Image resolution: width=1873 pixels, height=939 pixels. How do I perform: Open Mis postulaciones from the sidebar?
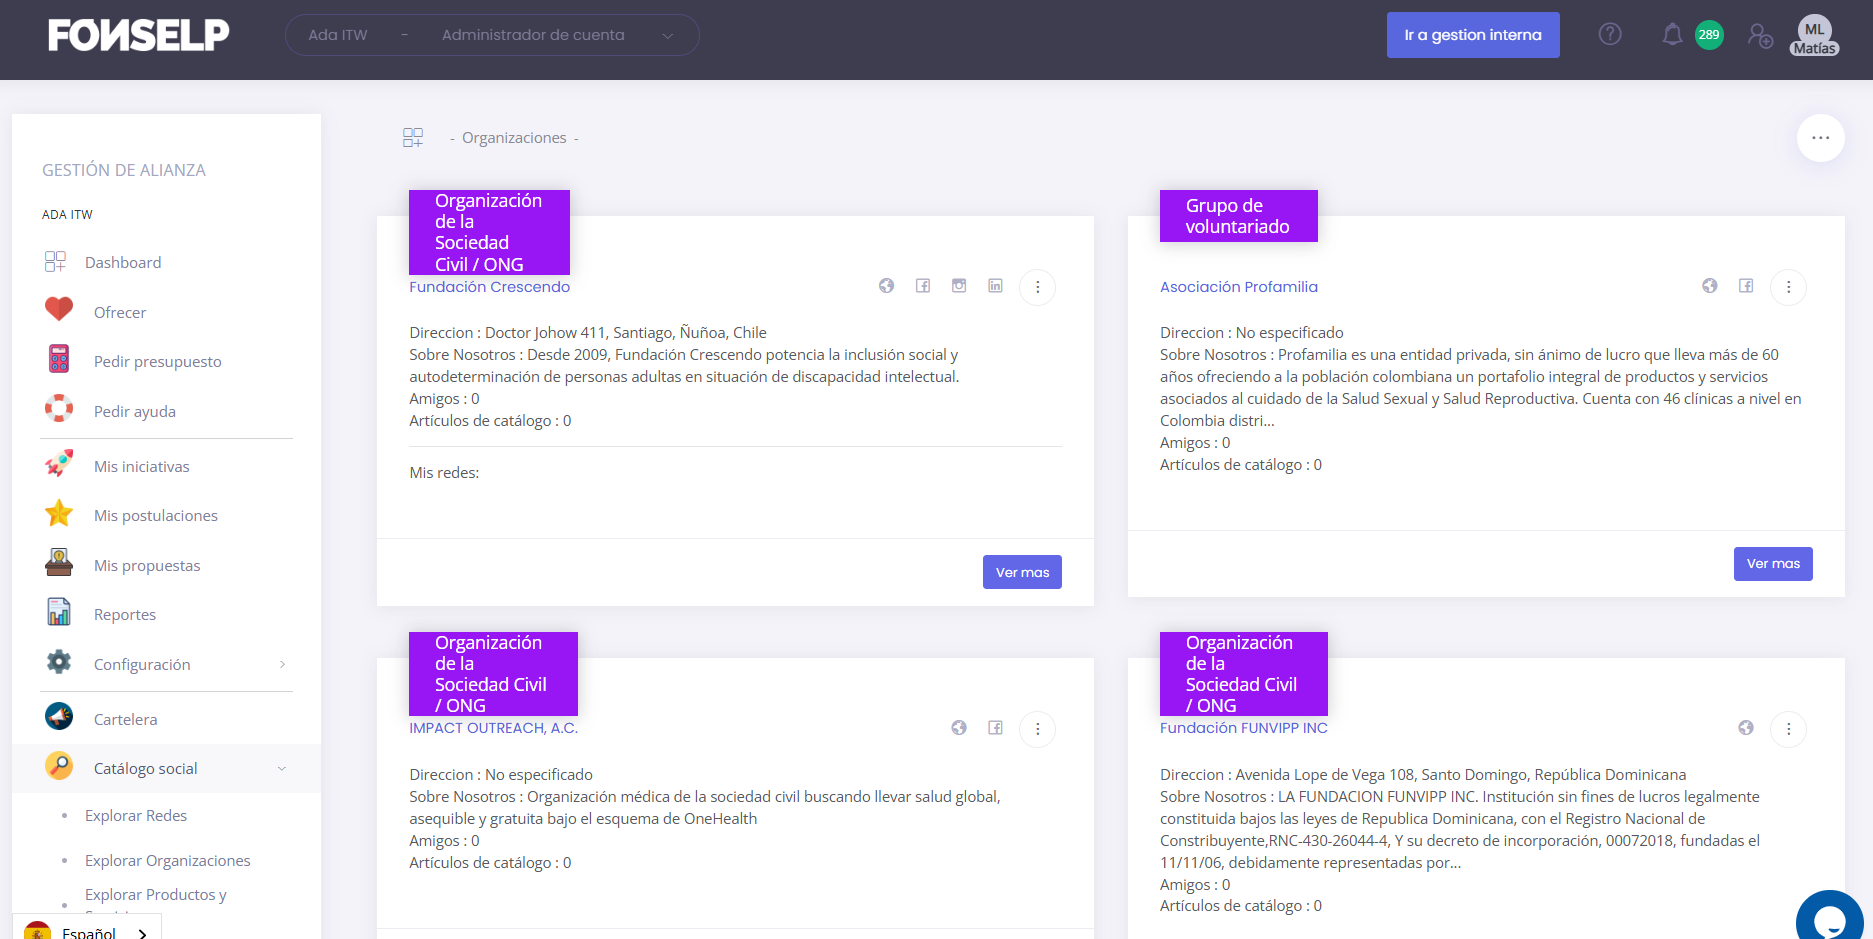coord(155,515)
